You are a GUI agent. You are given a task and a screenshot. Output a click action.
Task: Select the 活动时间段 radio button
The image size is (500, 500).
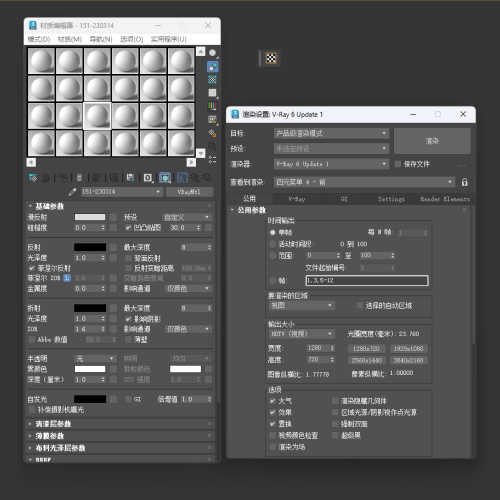tap(273, 244)
